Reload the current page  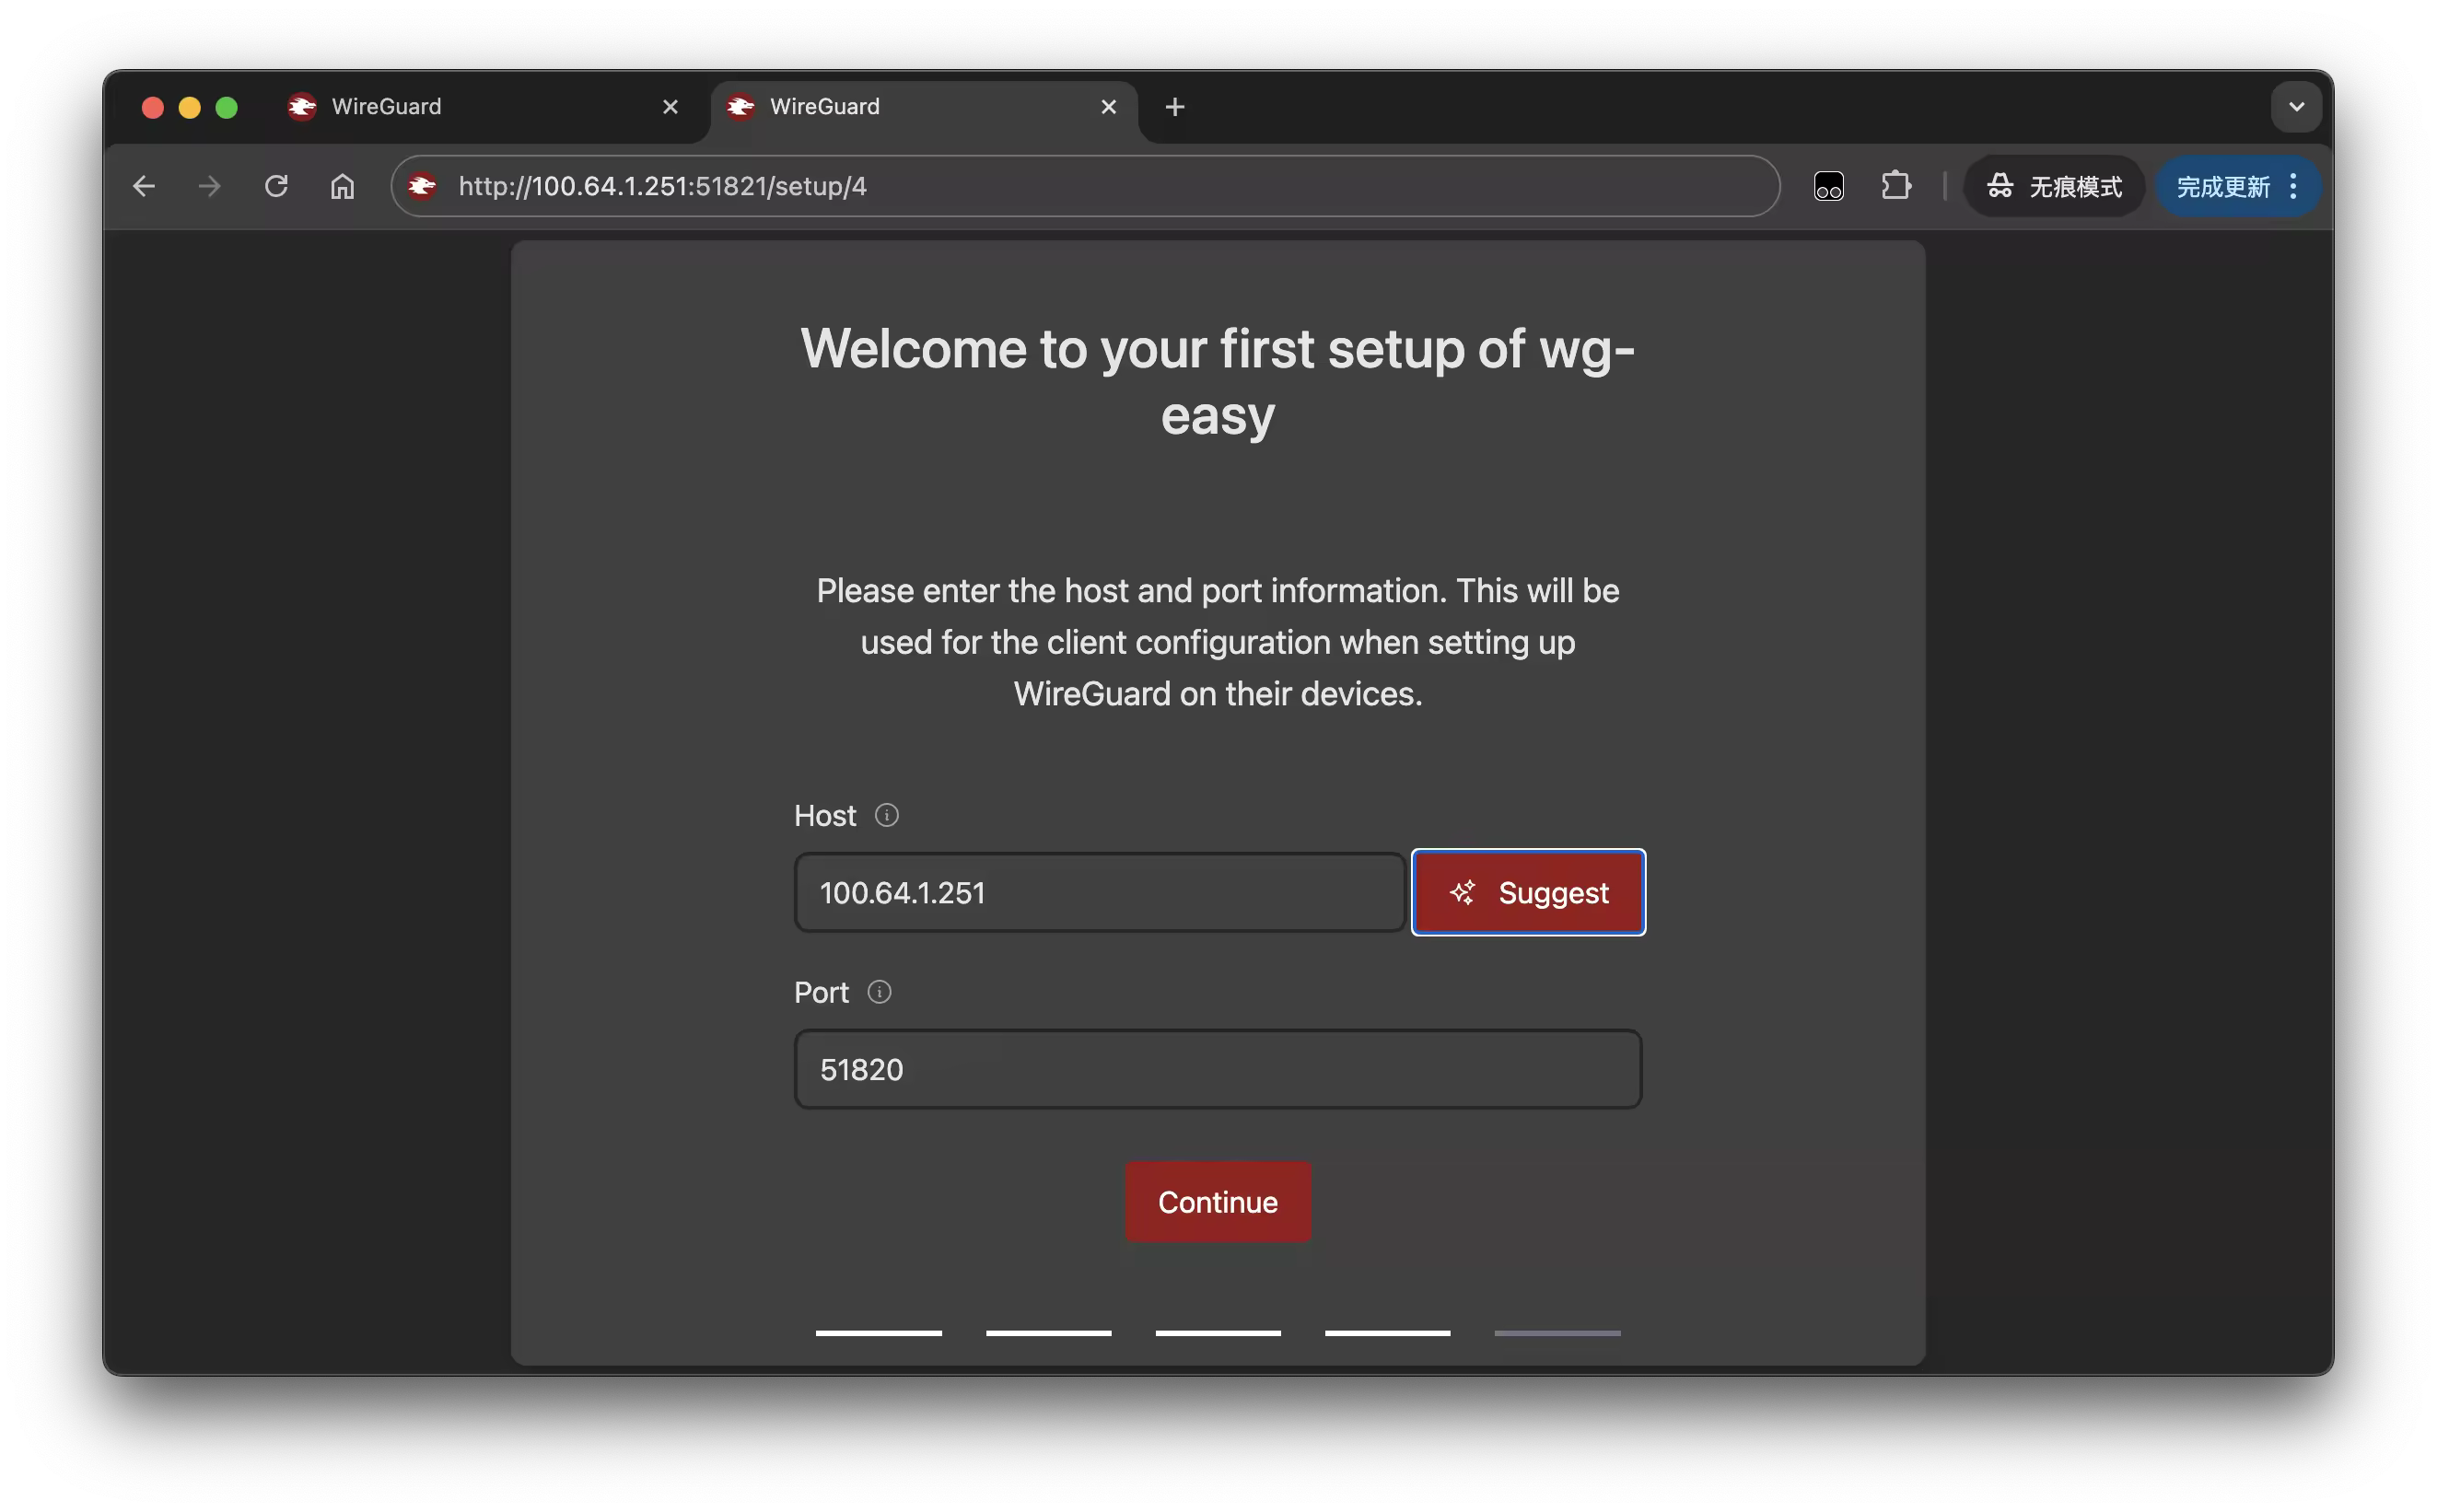[276, 186]
